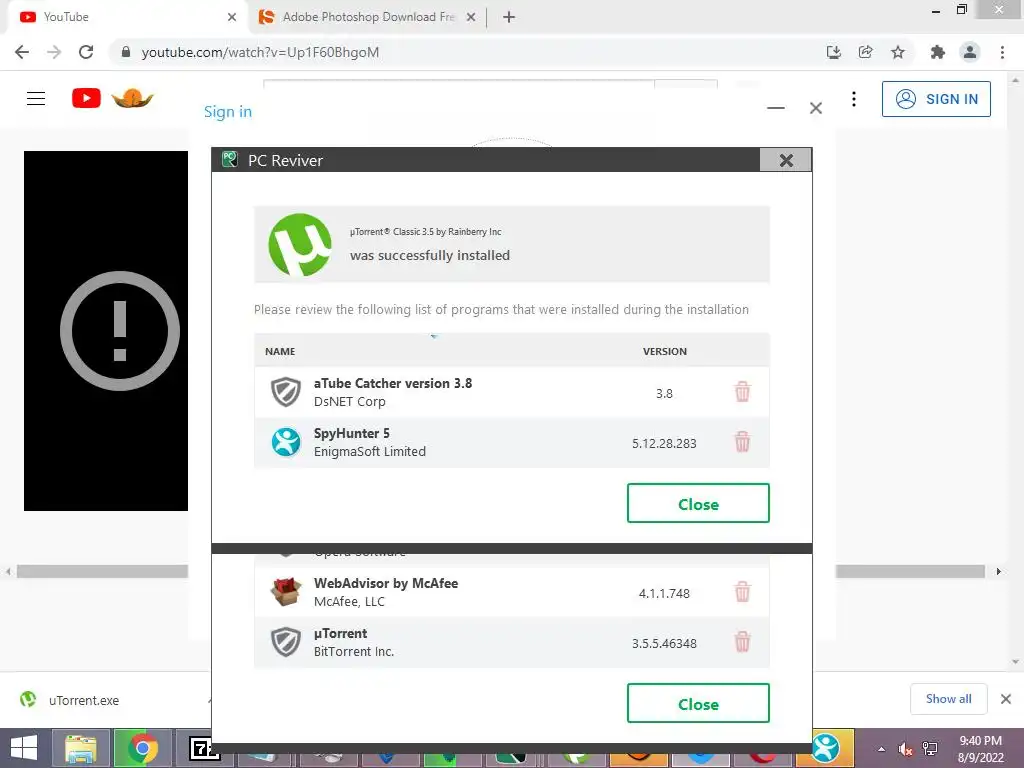The image size is (1024, 768).
Task: Remove SpyHunter 5 using its trash icon
Action: click(742, 442)
